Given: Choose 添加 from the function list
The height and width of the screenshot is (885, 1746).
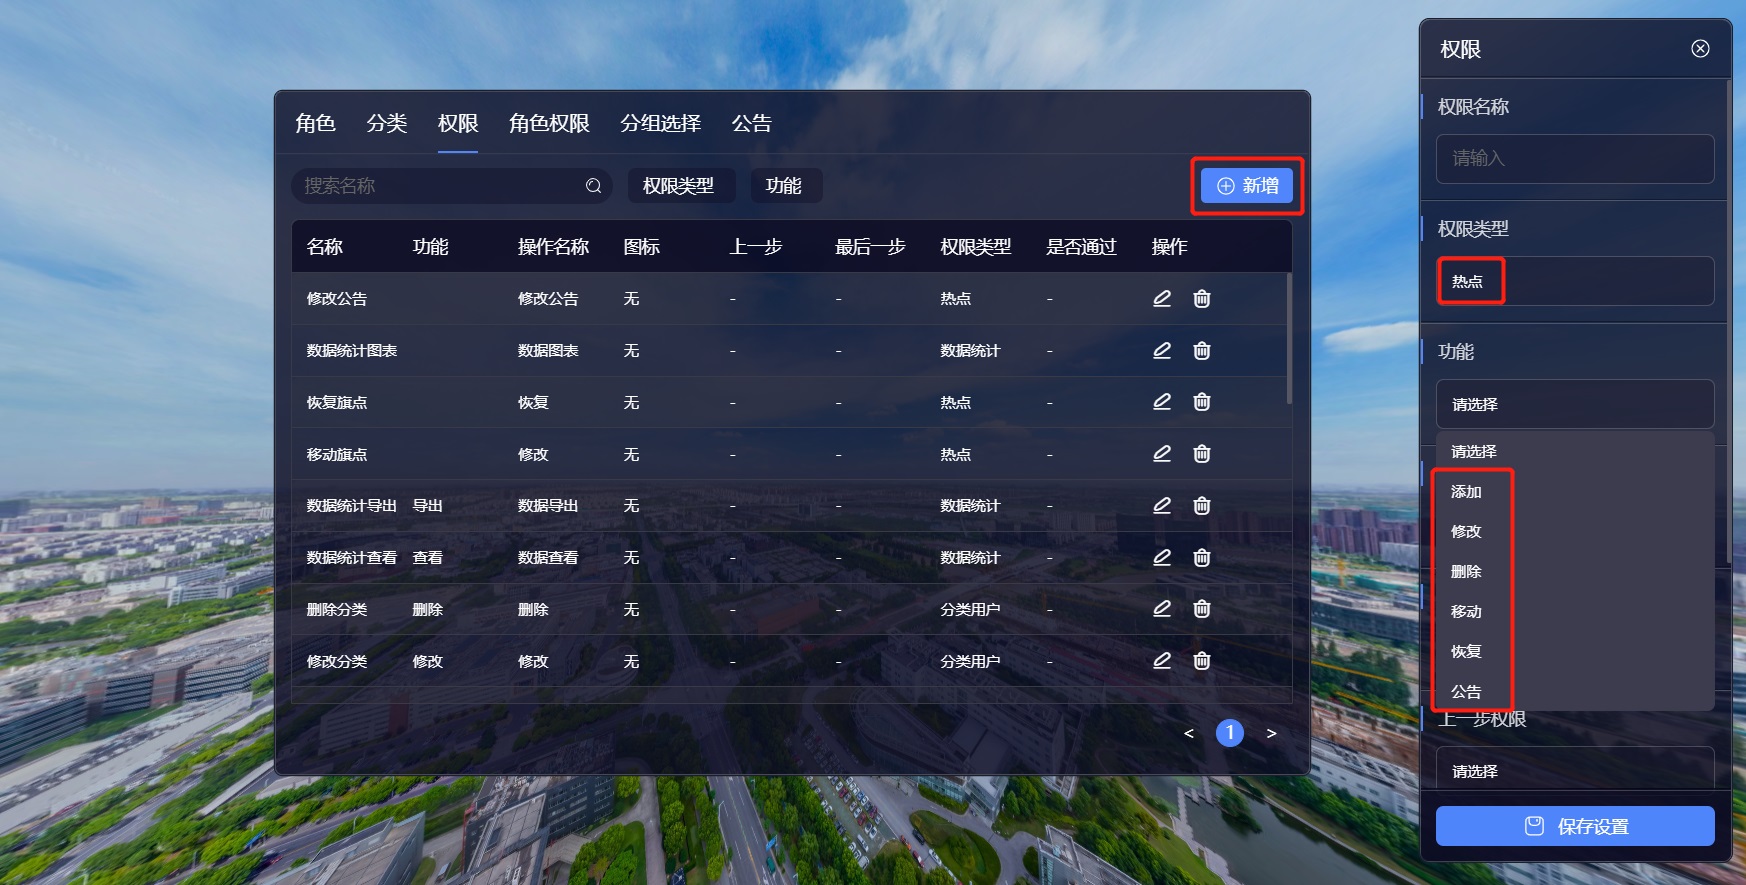Looking at the screenshot, I should 1575,492.
